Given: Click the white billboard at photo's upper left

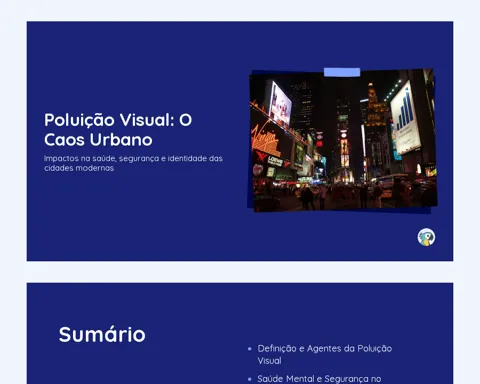Looking at the screenshot, I should [x=280, y=103].
